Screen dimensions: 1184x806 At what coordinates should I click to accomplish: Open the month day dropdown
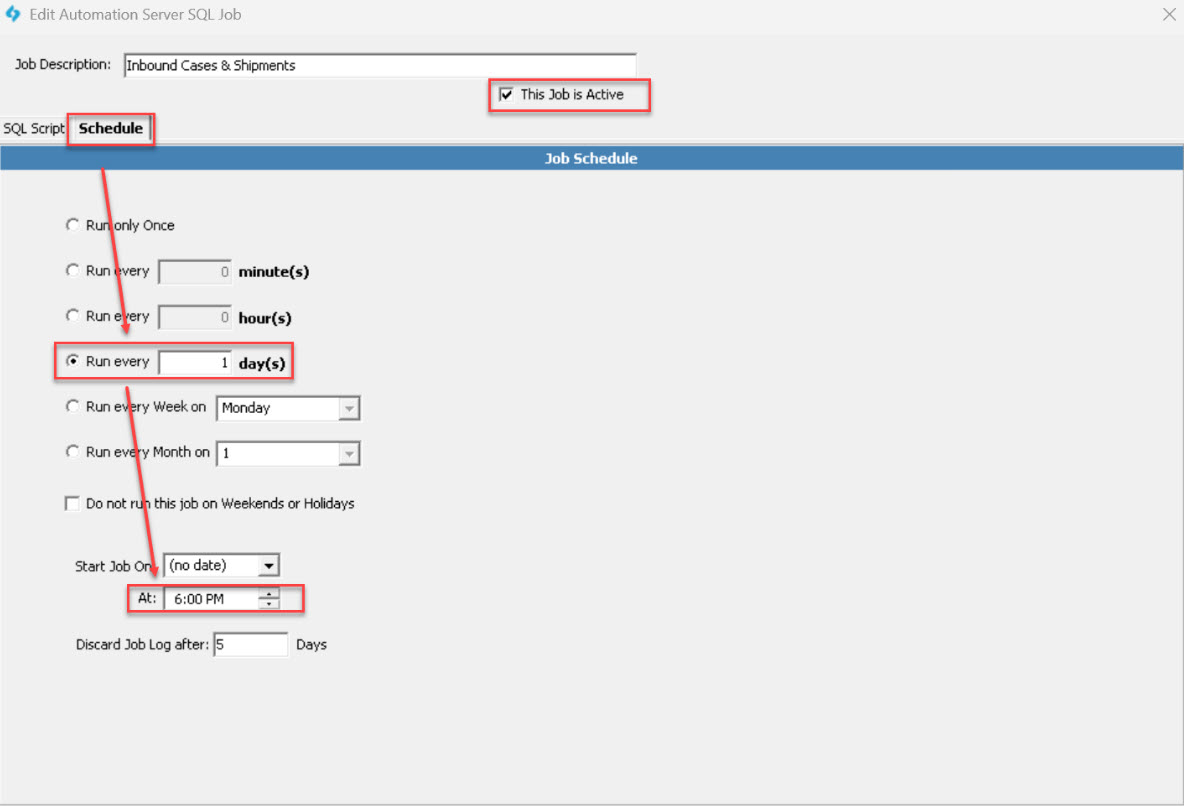349,454
